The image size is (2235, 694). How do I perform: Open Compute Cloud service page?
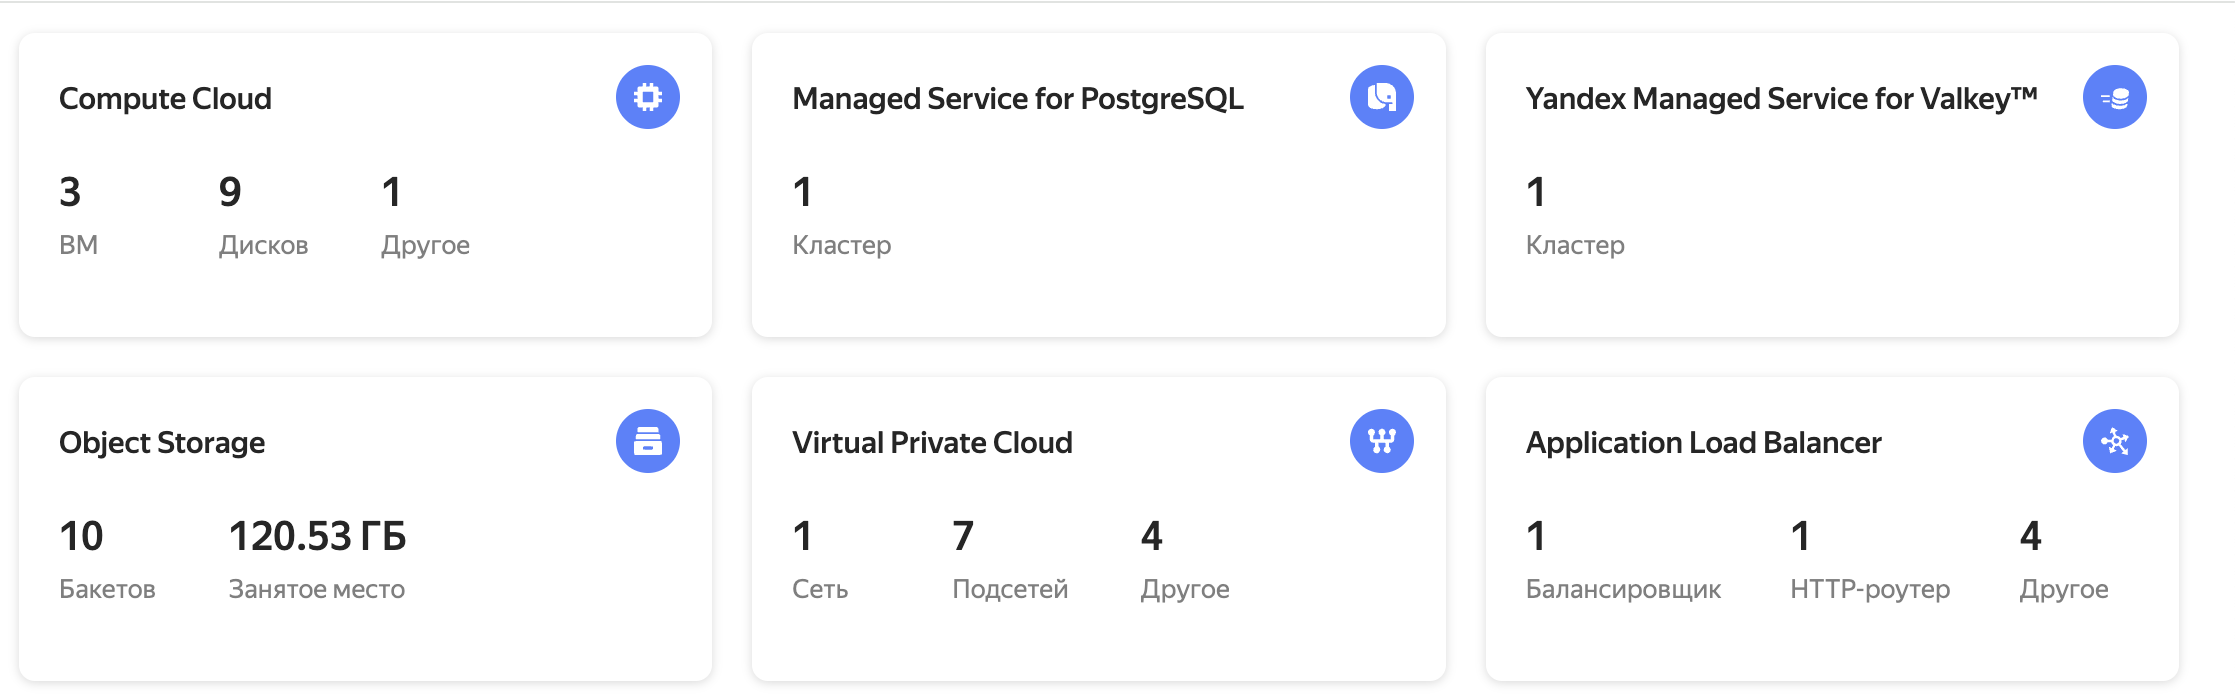(165, 99)
